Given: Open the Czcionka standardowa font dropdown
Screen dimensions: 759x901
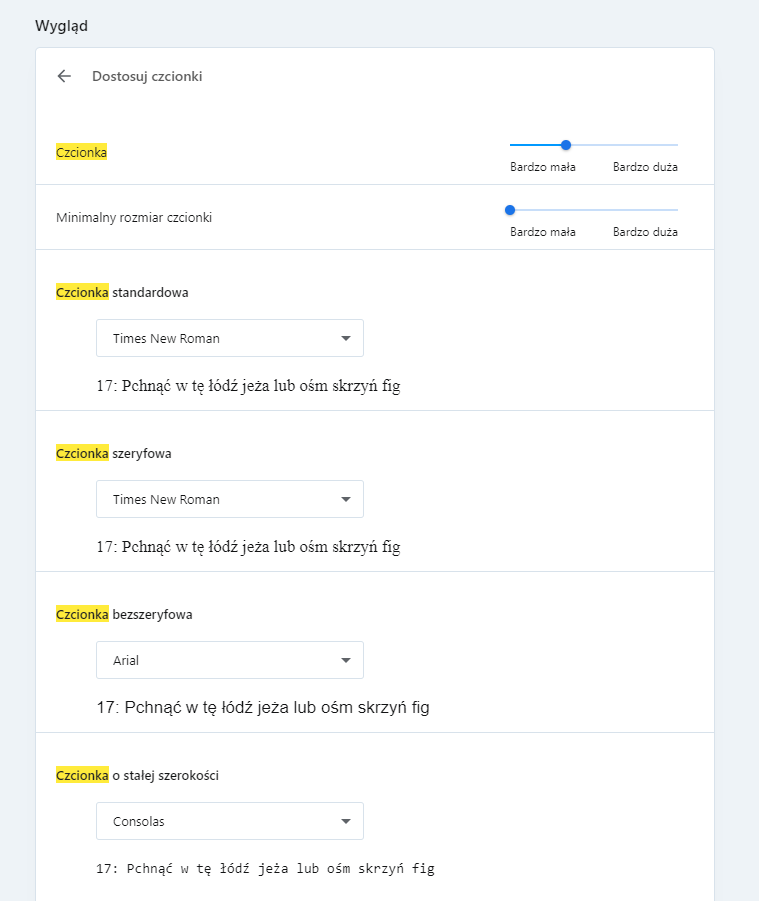Looking at the screenshot, I should click(230, 338).
